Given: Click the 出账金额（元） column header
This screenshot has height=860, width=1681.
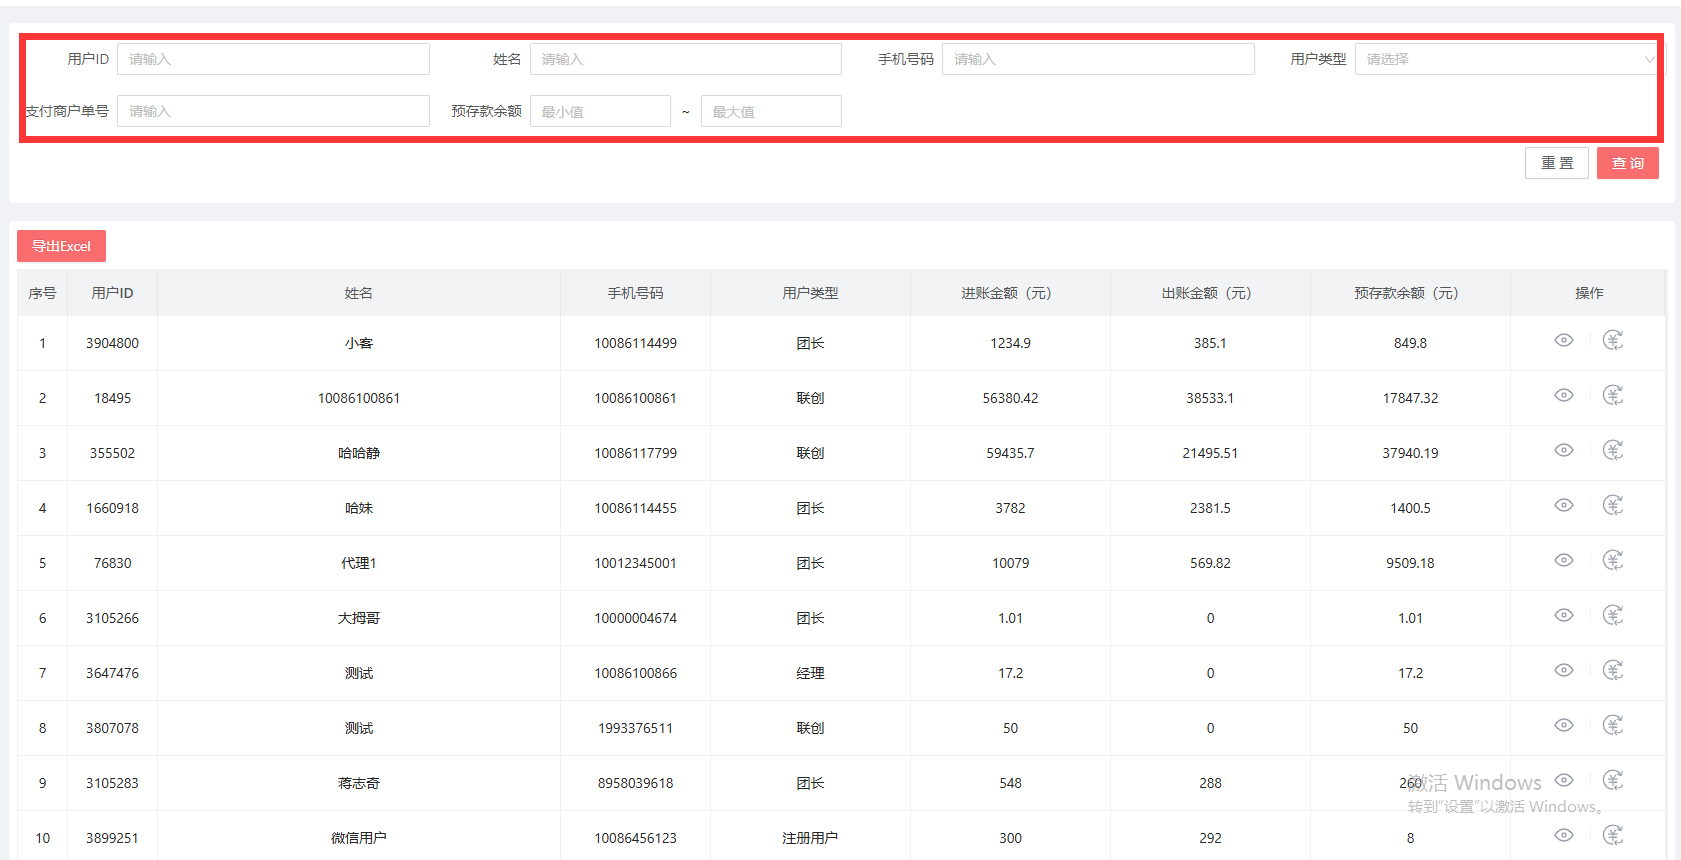Looking at the screenshot, I should [x=1210, y=293].
